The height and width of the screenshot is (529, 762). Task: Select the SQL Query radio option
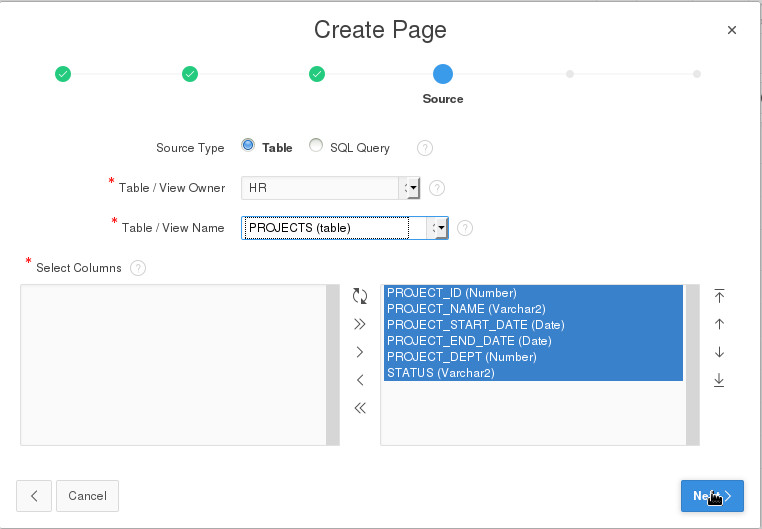316,145
